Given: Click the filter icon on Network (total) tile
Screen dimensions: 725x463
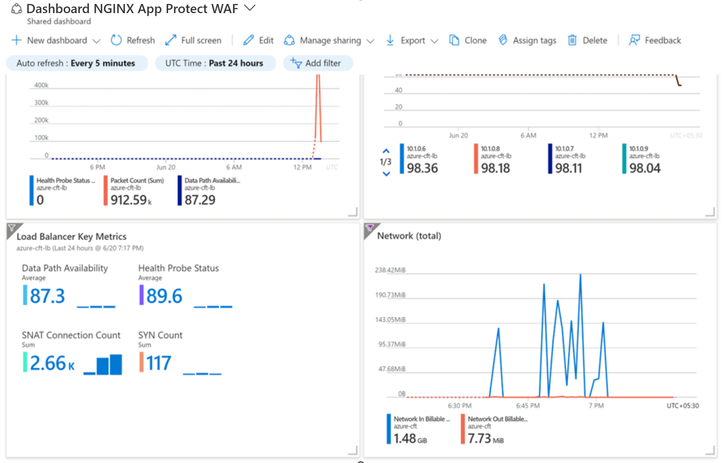Looking at the screenshot, I should (370, 228).
